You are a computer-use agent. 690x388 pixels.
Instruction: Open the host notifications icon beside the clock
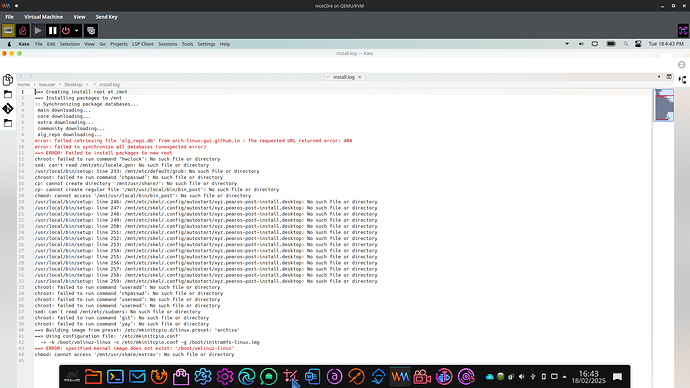point(617,377)
